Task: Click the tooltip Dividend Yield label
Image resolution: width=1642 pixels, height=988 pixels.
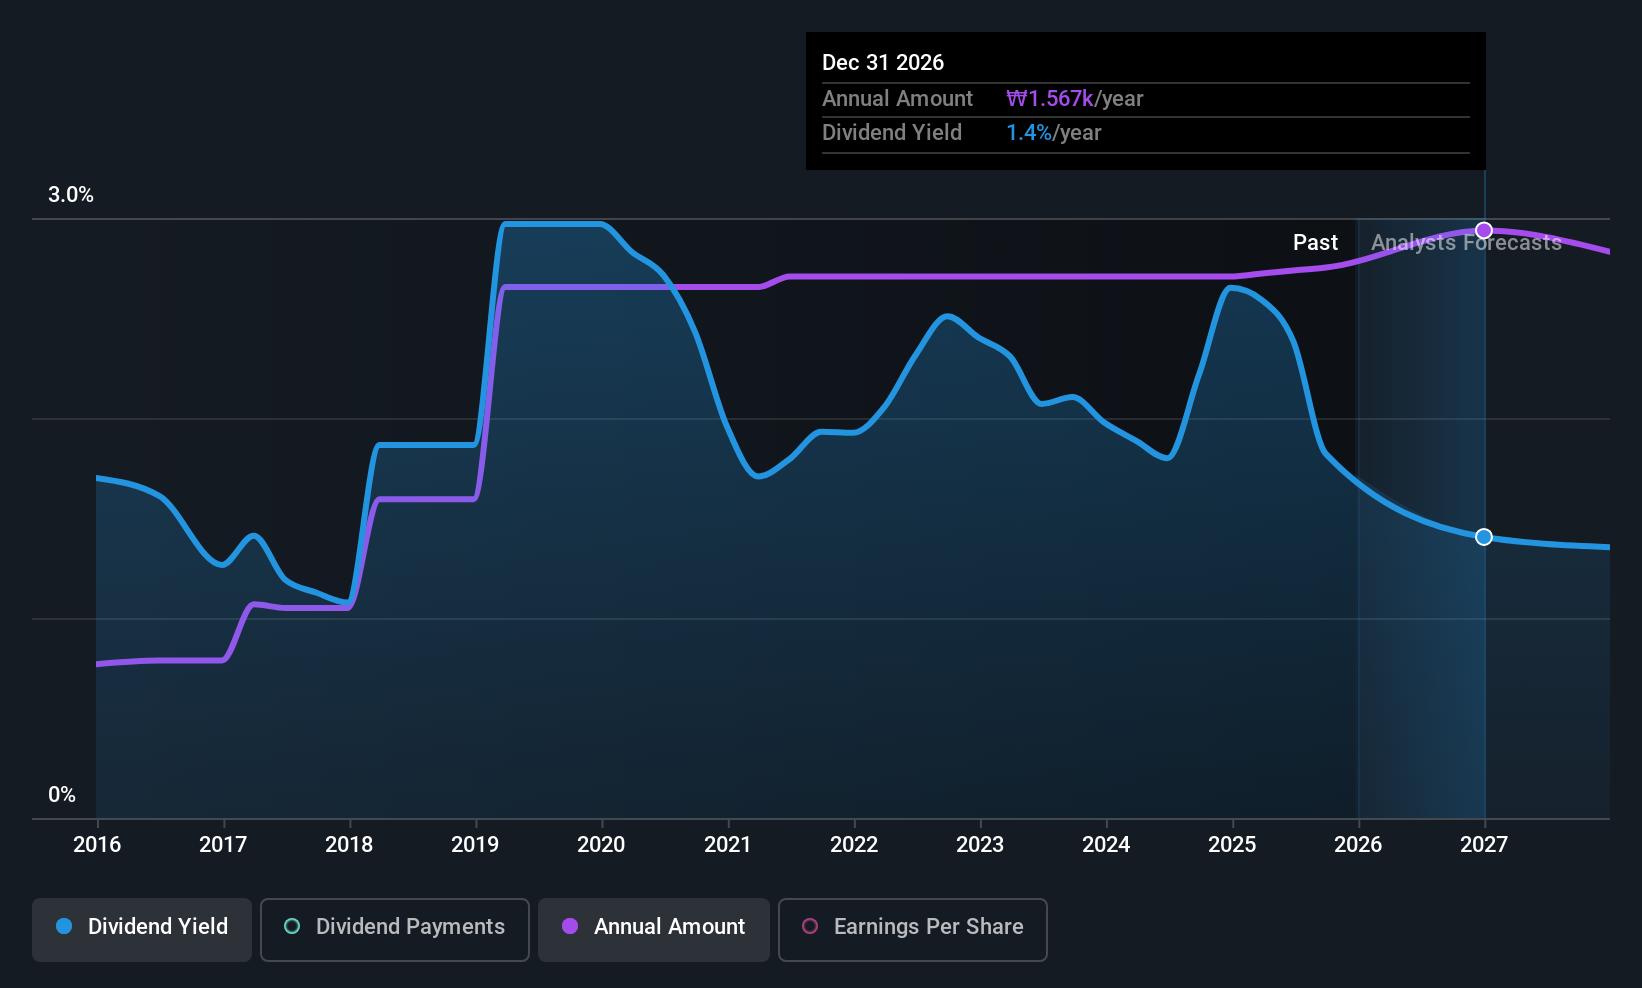Action: coord(892,133)
